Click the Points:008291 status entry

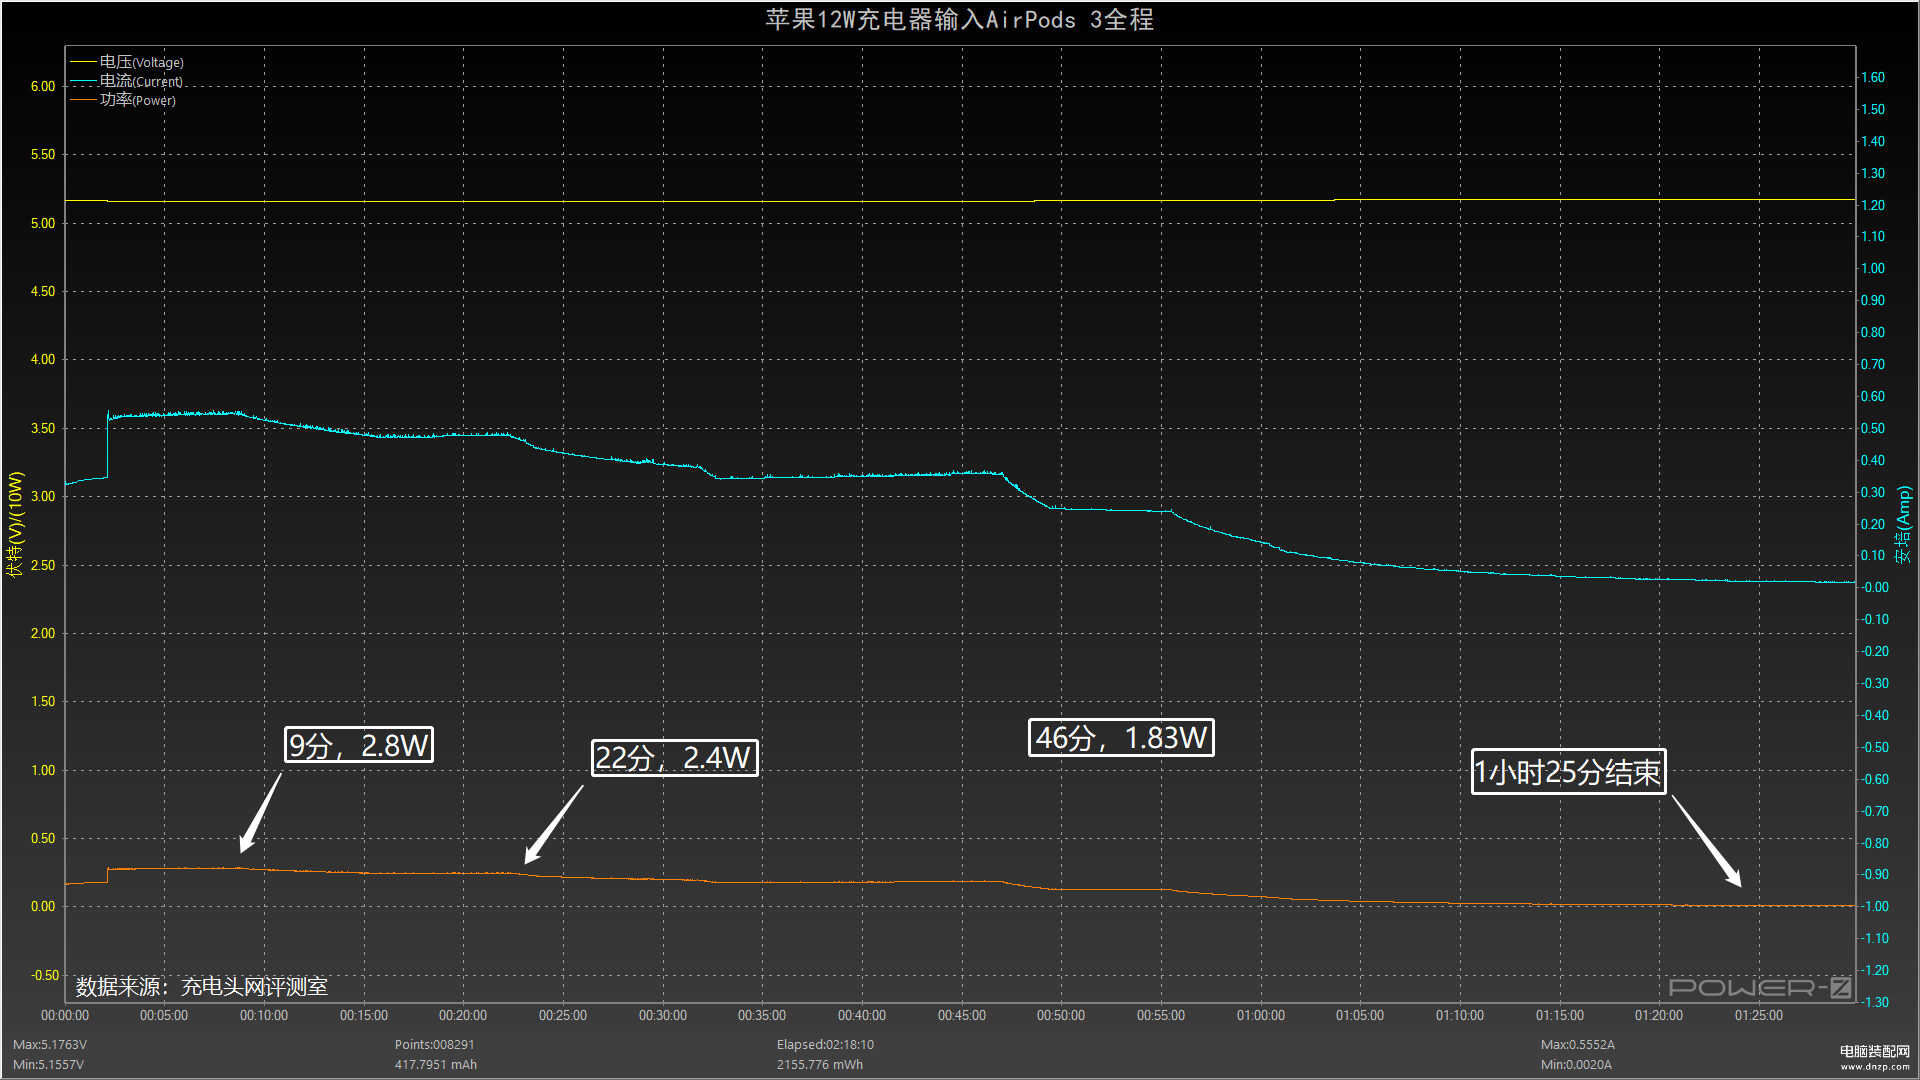pyautogui.click(x=435, y=1044)
